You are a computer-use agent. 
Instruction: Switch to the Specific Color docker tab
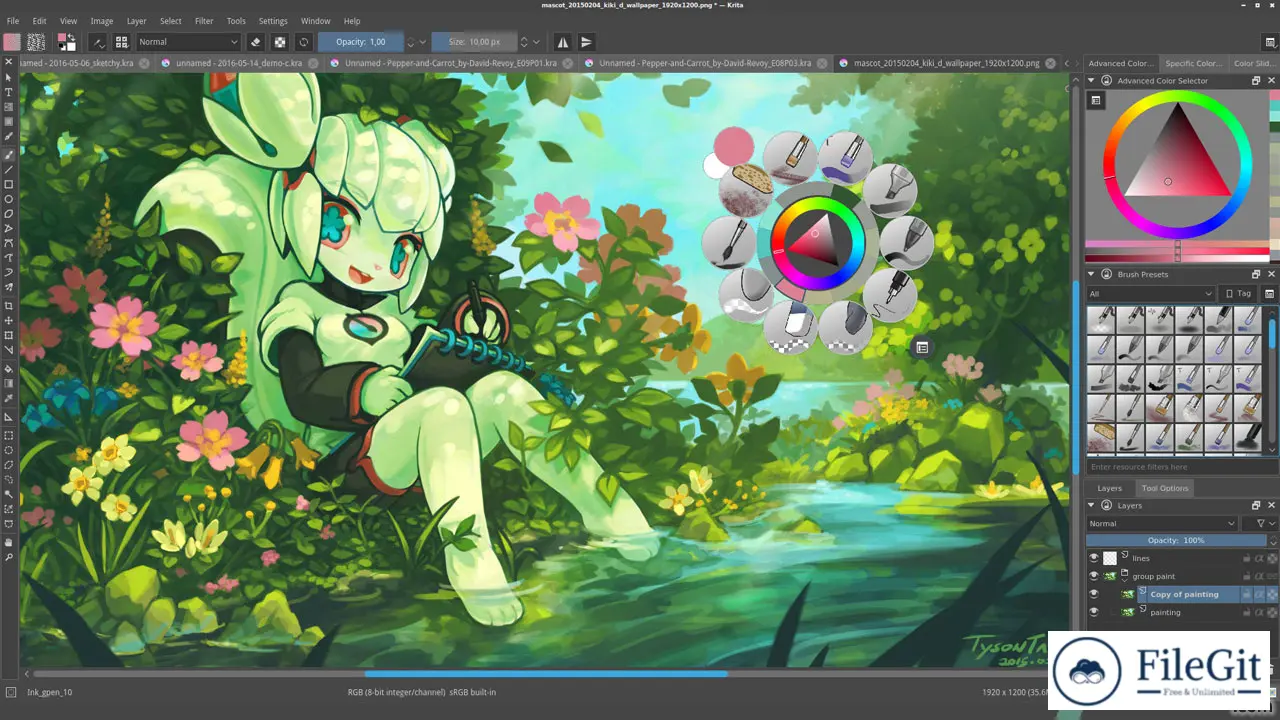1193,63
